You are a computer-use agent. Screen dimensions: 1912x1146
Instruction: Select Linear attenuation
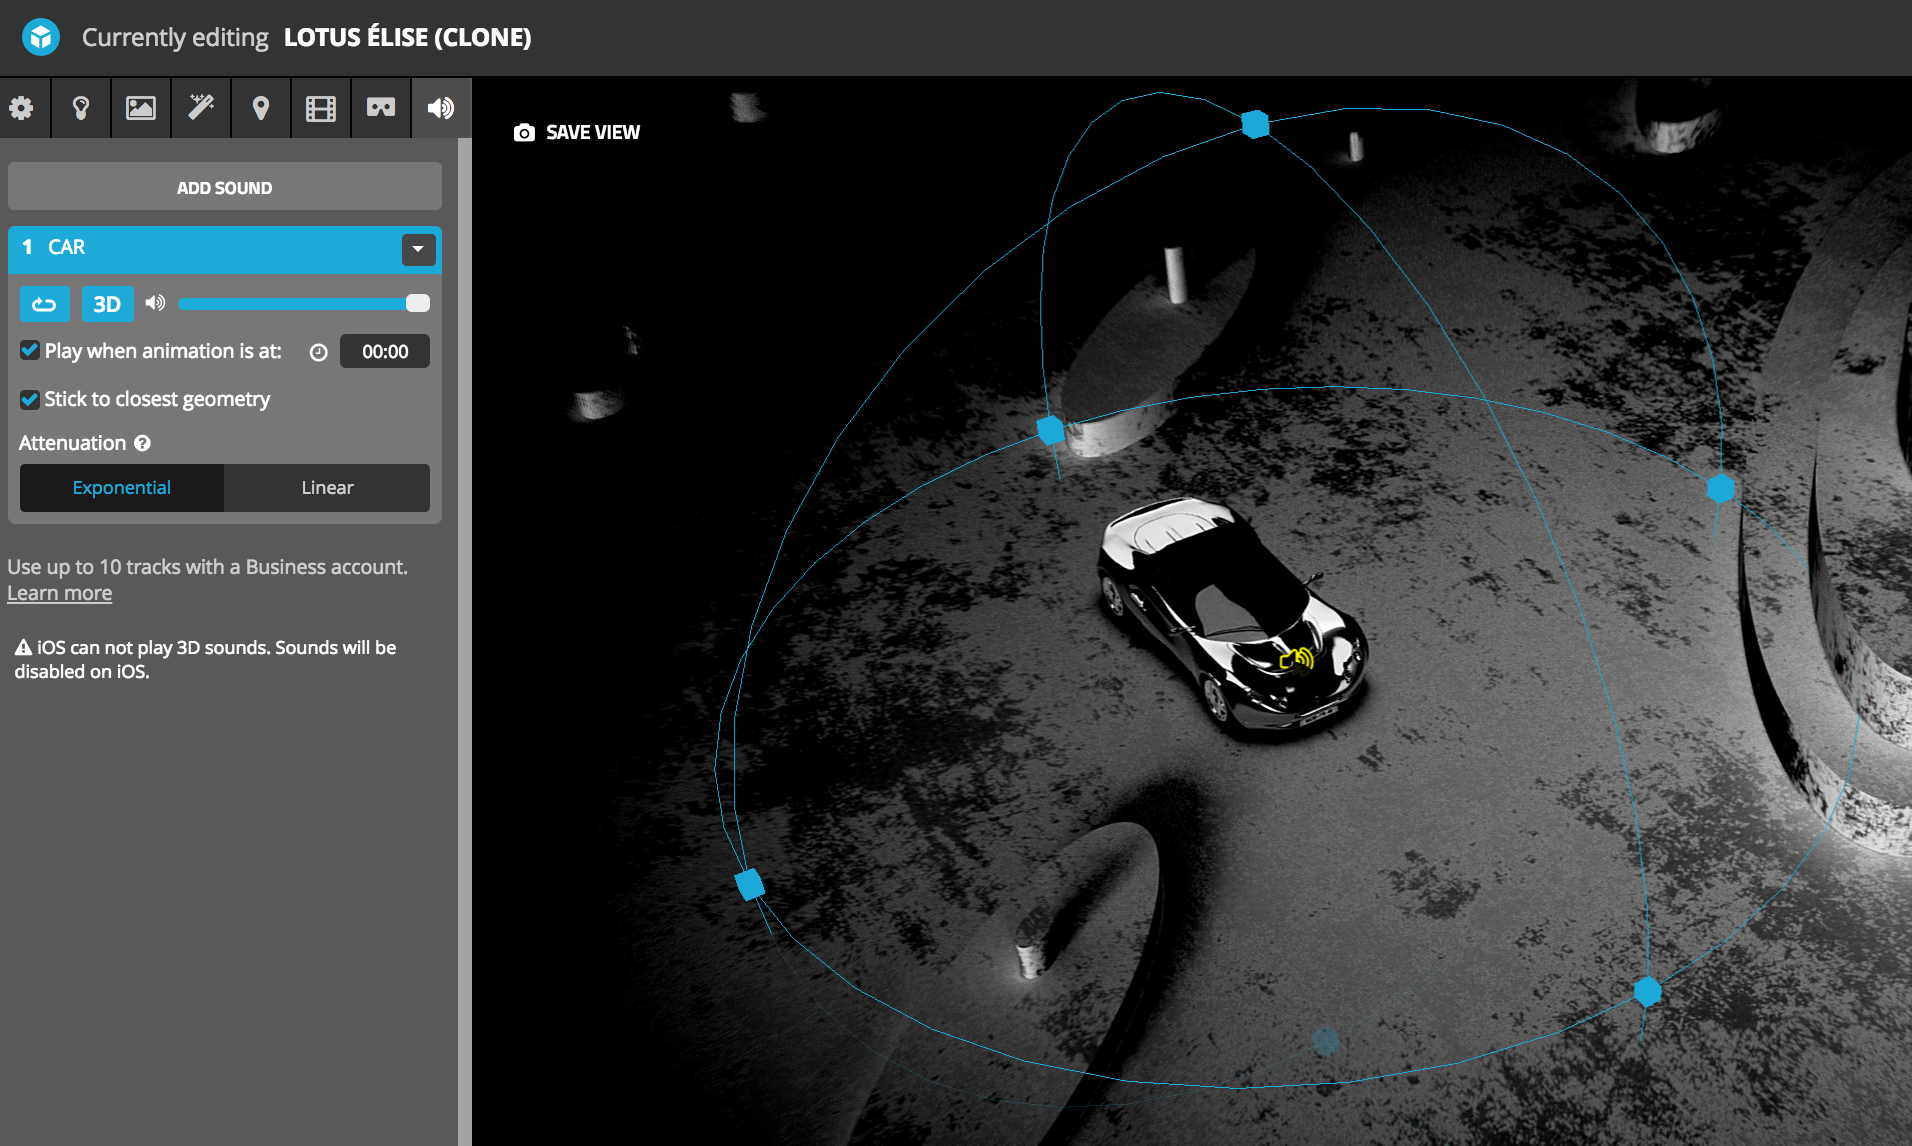327,488
